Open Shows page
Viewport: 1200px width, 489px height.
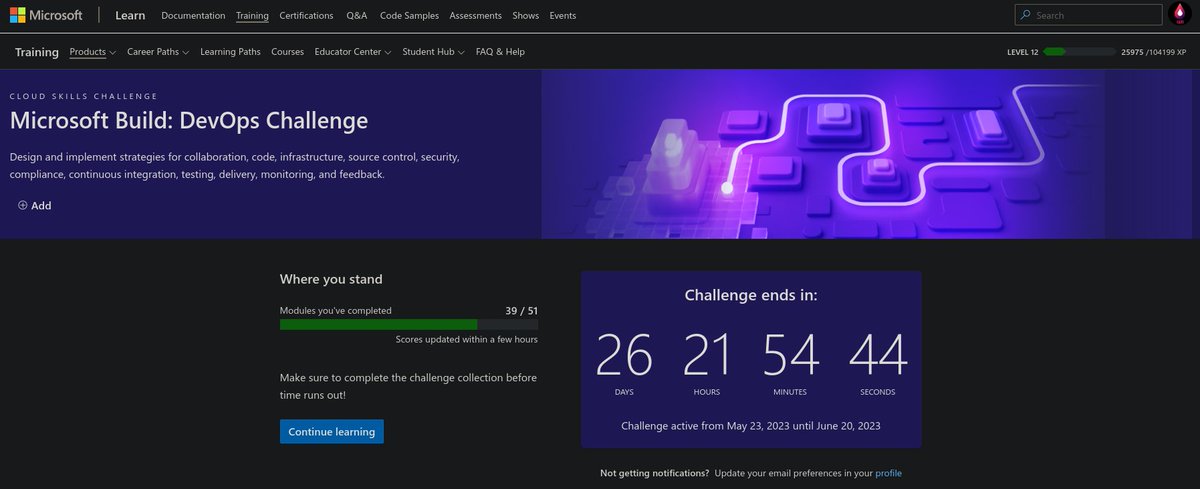tap(525, 16)
